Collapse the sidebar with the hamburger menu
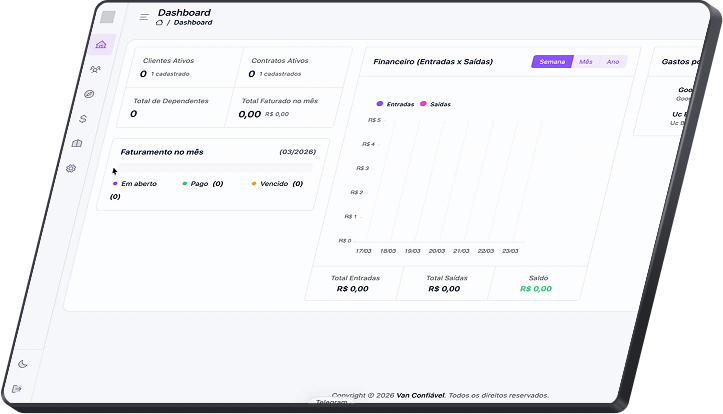This screenshot has height=414, width=723. (144, 17)
